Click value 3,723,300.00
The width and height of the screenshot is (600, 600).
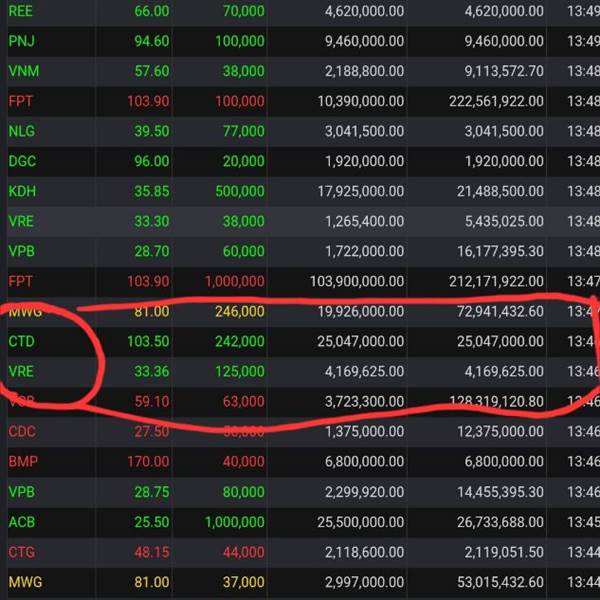coord(364,401)
